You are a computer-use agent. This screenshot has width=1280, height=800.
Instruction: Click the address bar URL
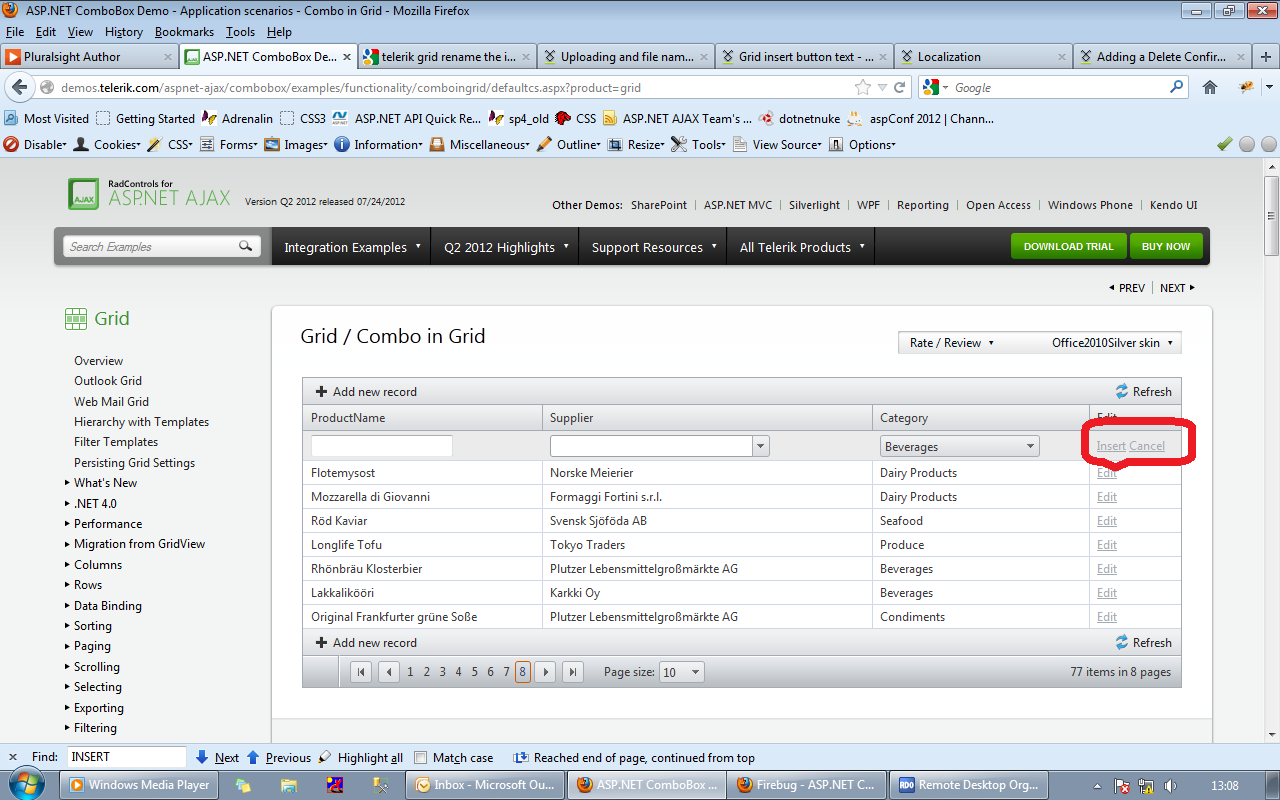pyautogui.click(x=350, y=88)
